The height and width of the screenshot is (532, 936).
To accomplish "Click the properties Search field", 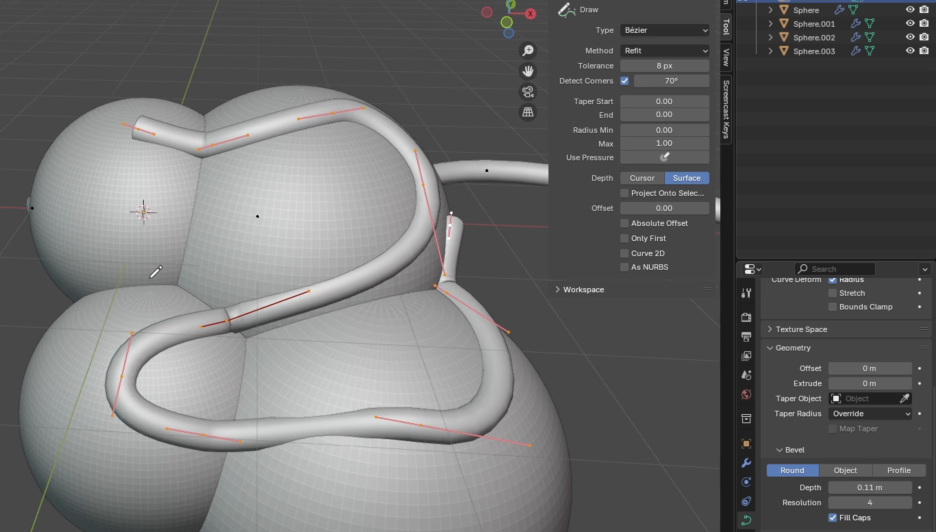I will pyautogui.click(x=835, y=269).
